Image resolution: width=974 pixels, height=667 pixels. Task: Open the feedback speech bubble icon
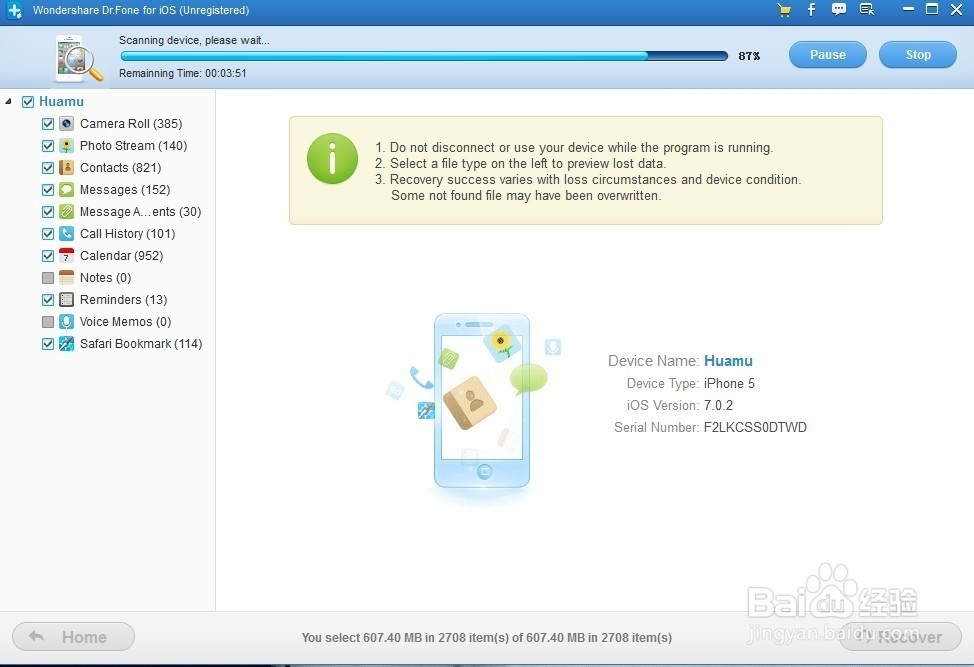[839, 10]
